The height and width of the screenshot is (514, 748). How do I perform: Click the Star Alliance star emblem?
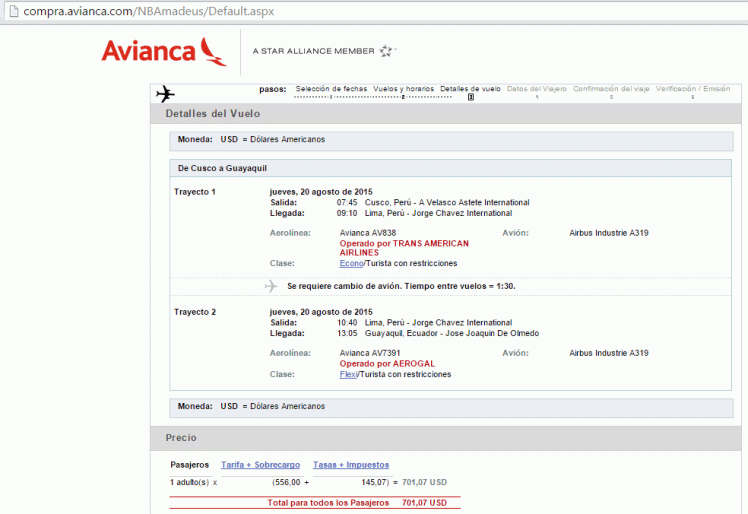[388, 50]
